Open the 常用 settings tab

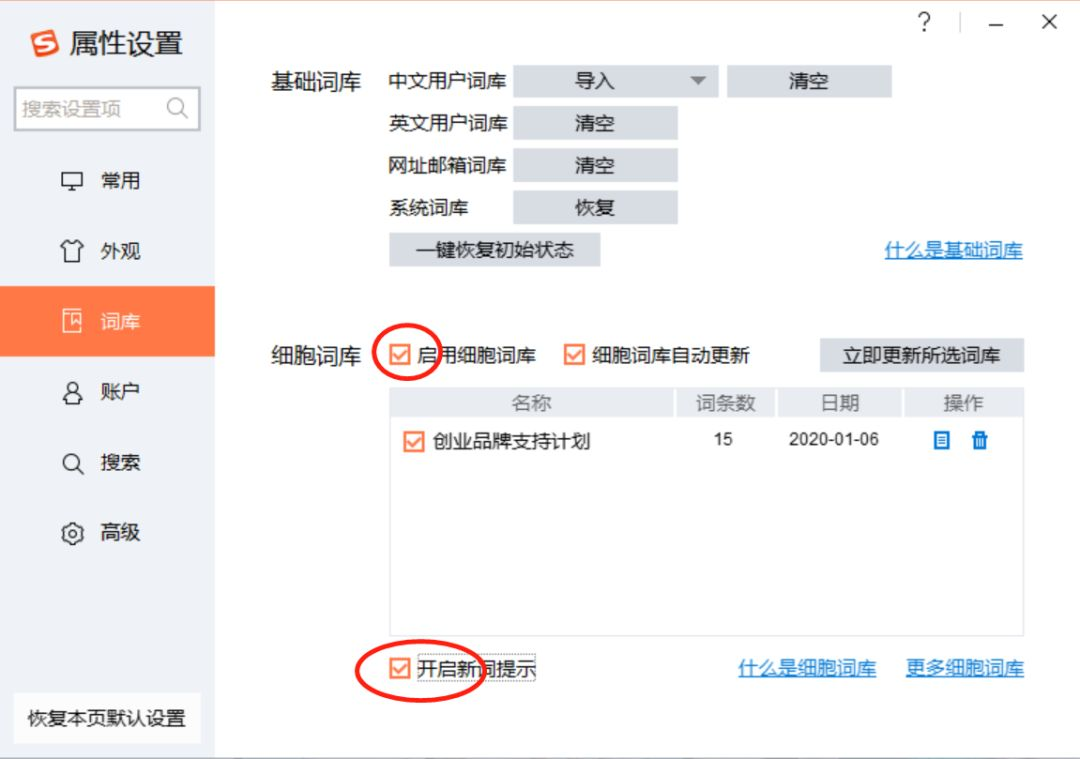(107, 180)
